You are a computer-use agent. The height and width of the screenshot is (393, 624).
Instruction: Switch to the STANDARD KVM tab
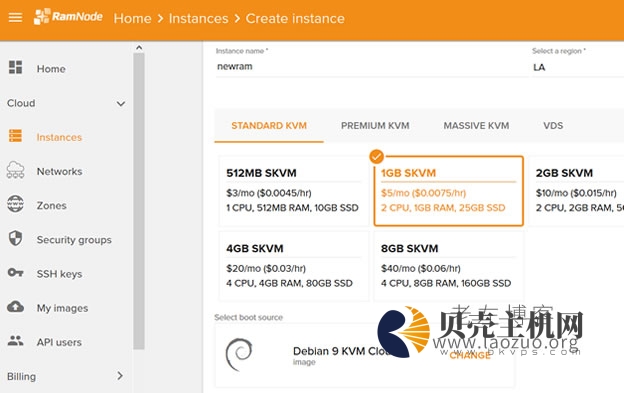[x=269, y=126]
